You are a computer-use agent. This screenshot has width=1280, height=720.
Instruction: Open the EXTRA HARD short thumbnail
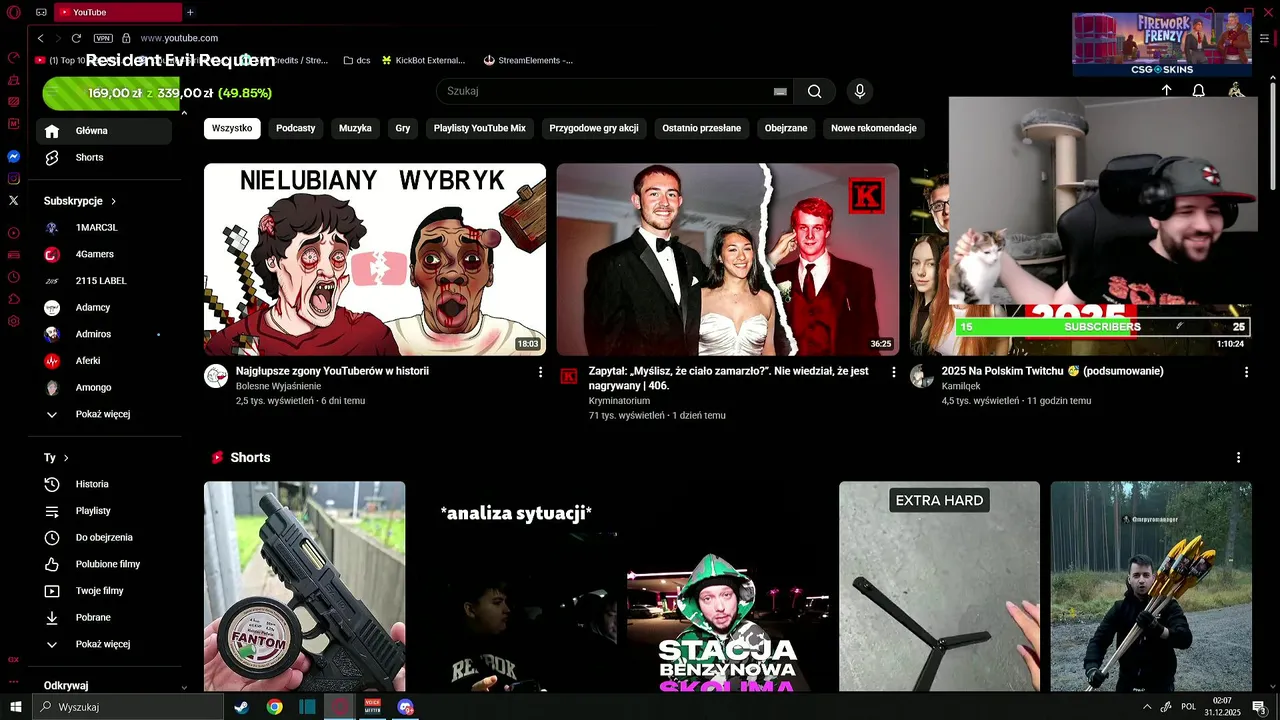939,586
